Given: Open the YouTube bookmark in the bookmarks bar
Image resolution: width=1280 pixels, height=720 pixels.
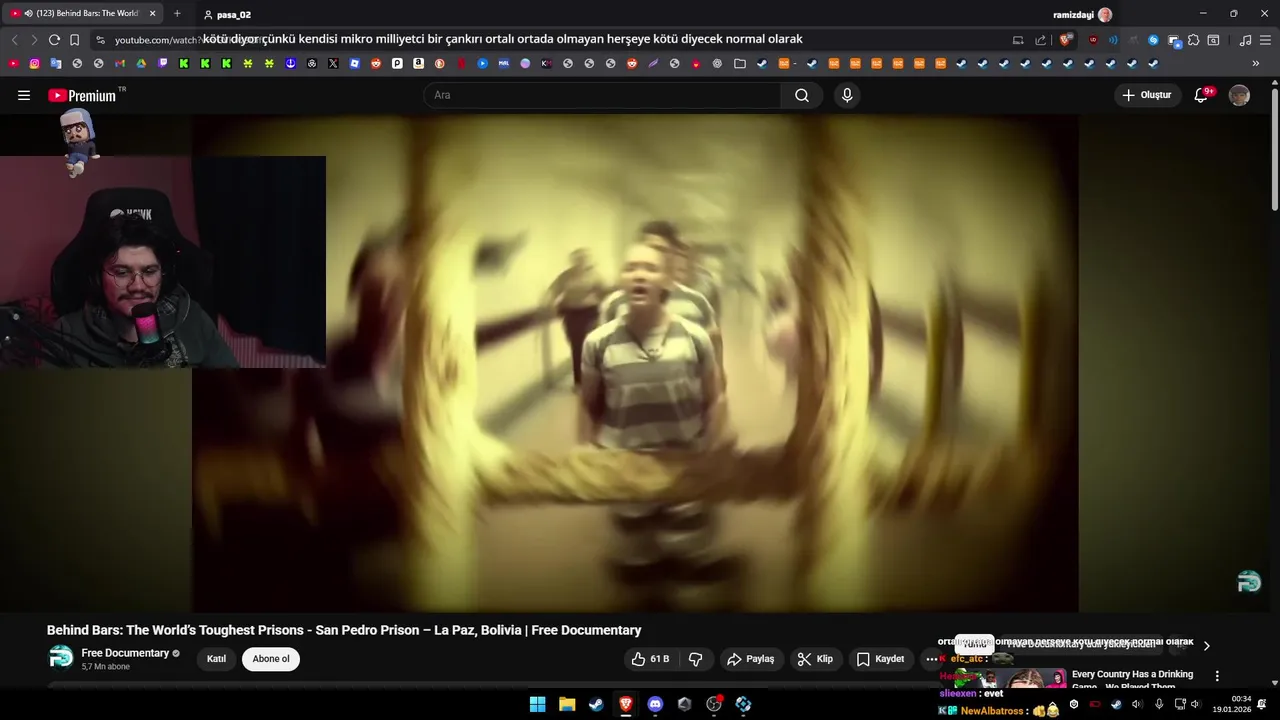Looking at the screenshot, I should 13,63.
